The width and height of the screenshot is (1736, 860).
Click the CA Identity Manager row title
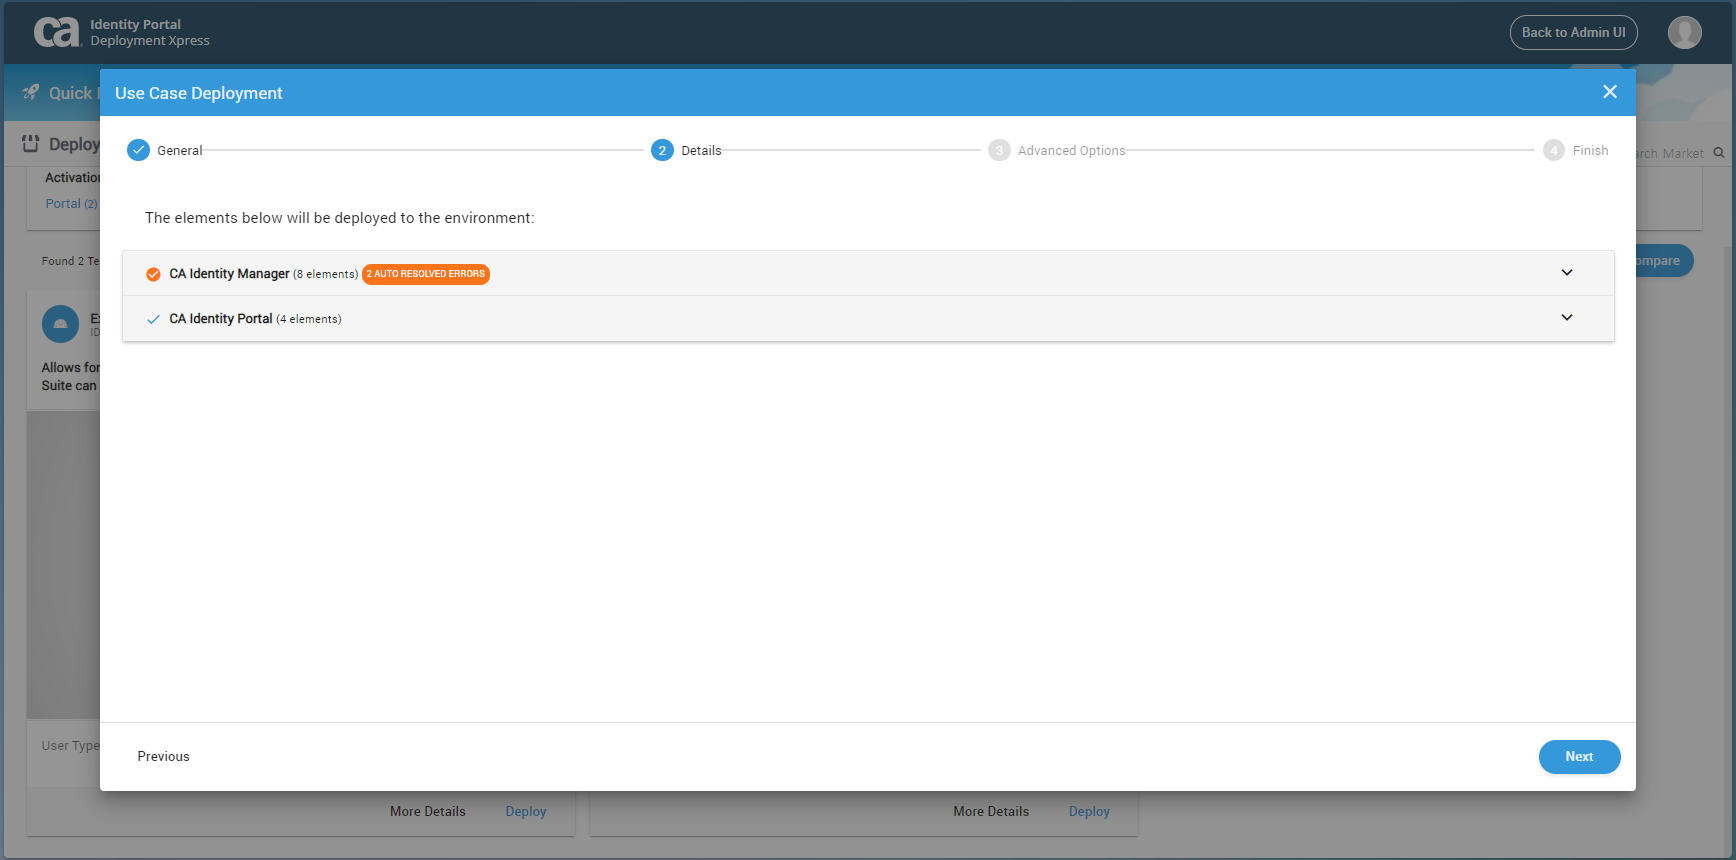pos(229,274)
